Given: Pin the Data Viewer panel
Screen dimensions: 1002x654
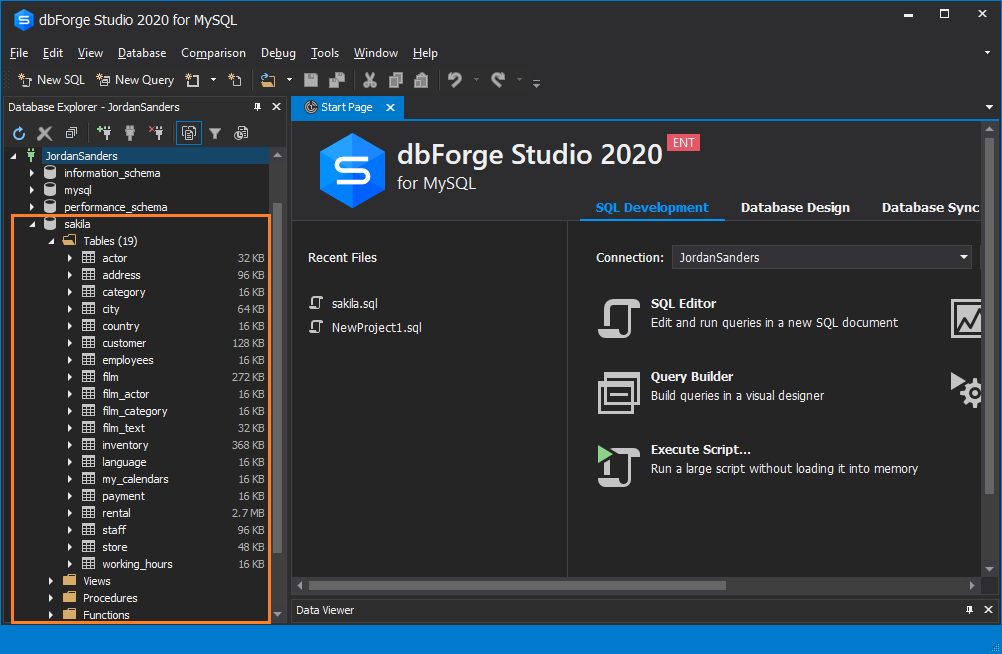Looking at the screenshot, I should coord(969,610).
